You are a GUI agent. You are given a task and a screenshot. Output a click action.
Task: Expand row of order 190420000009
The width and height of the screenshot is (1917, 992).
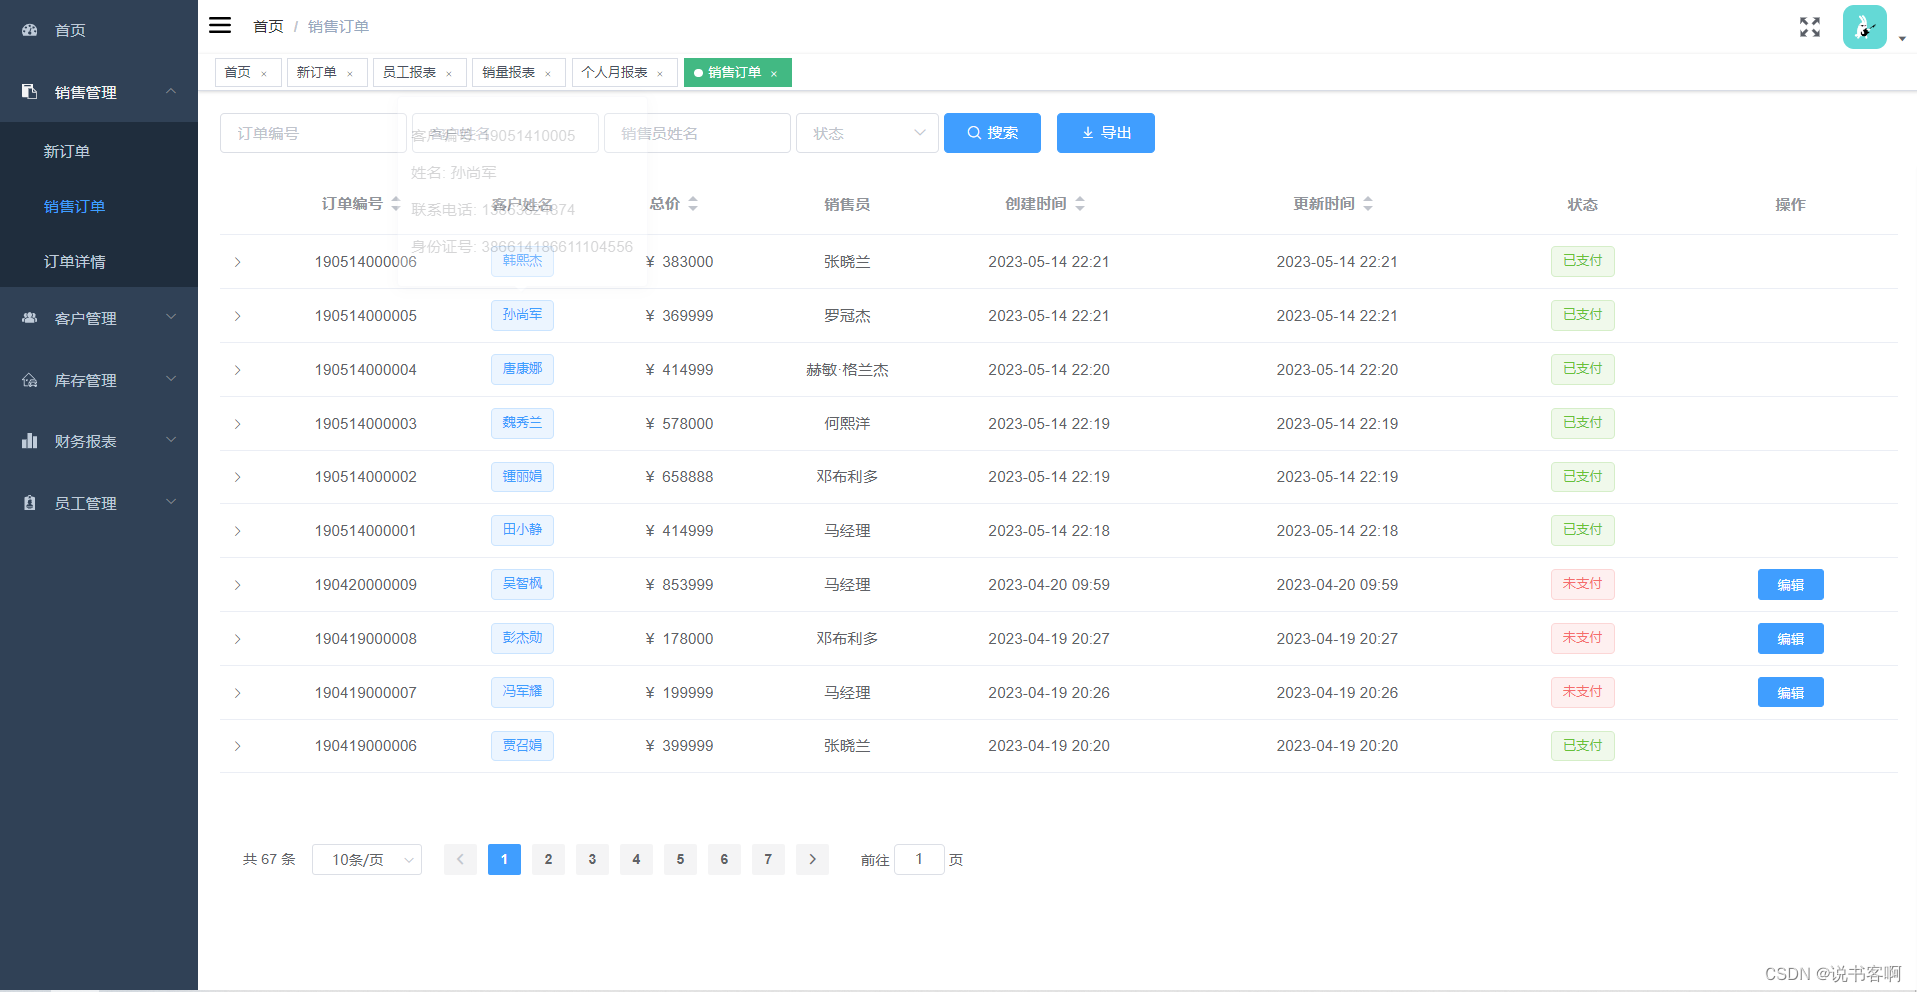pyautogui.click(x=237, y=585)
